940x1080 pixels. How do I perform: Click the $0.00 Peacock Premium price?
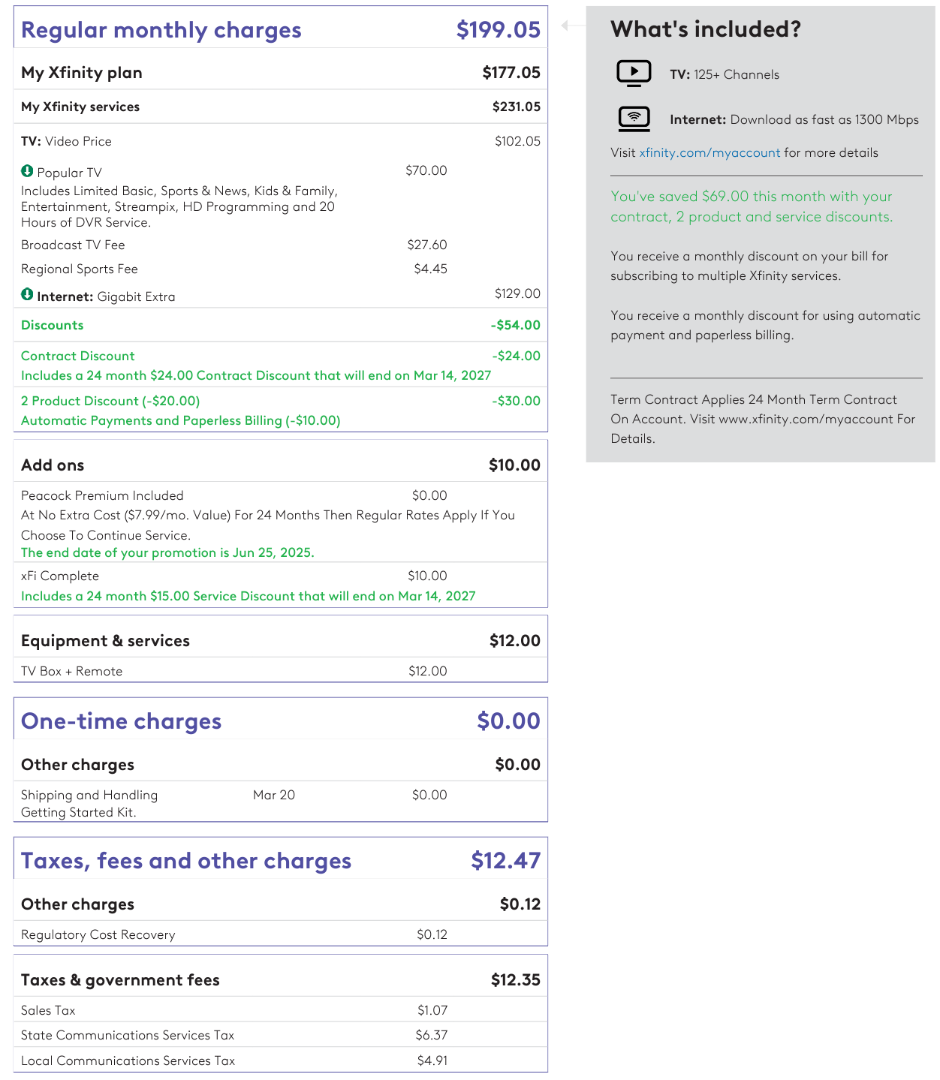[430, 496]
